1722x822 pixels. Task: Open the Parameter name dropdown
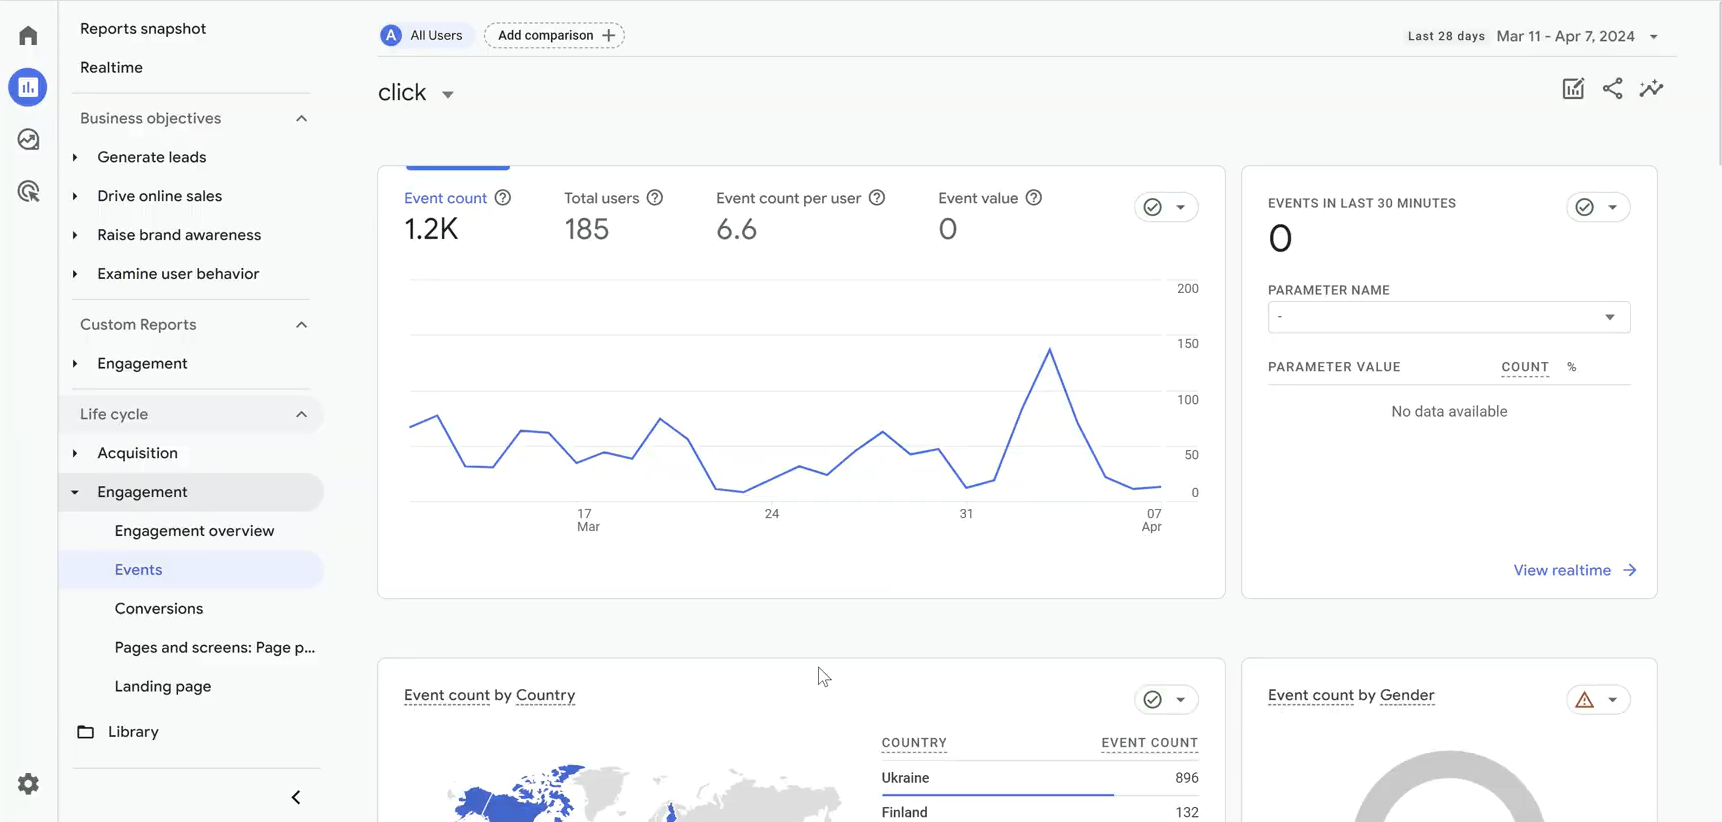click(1449, 317)
